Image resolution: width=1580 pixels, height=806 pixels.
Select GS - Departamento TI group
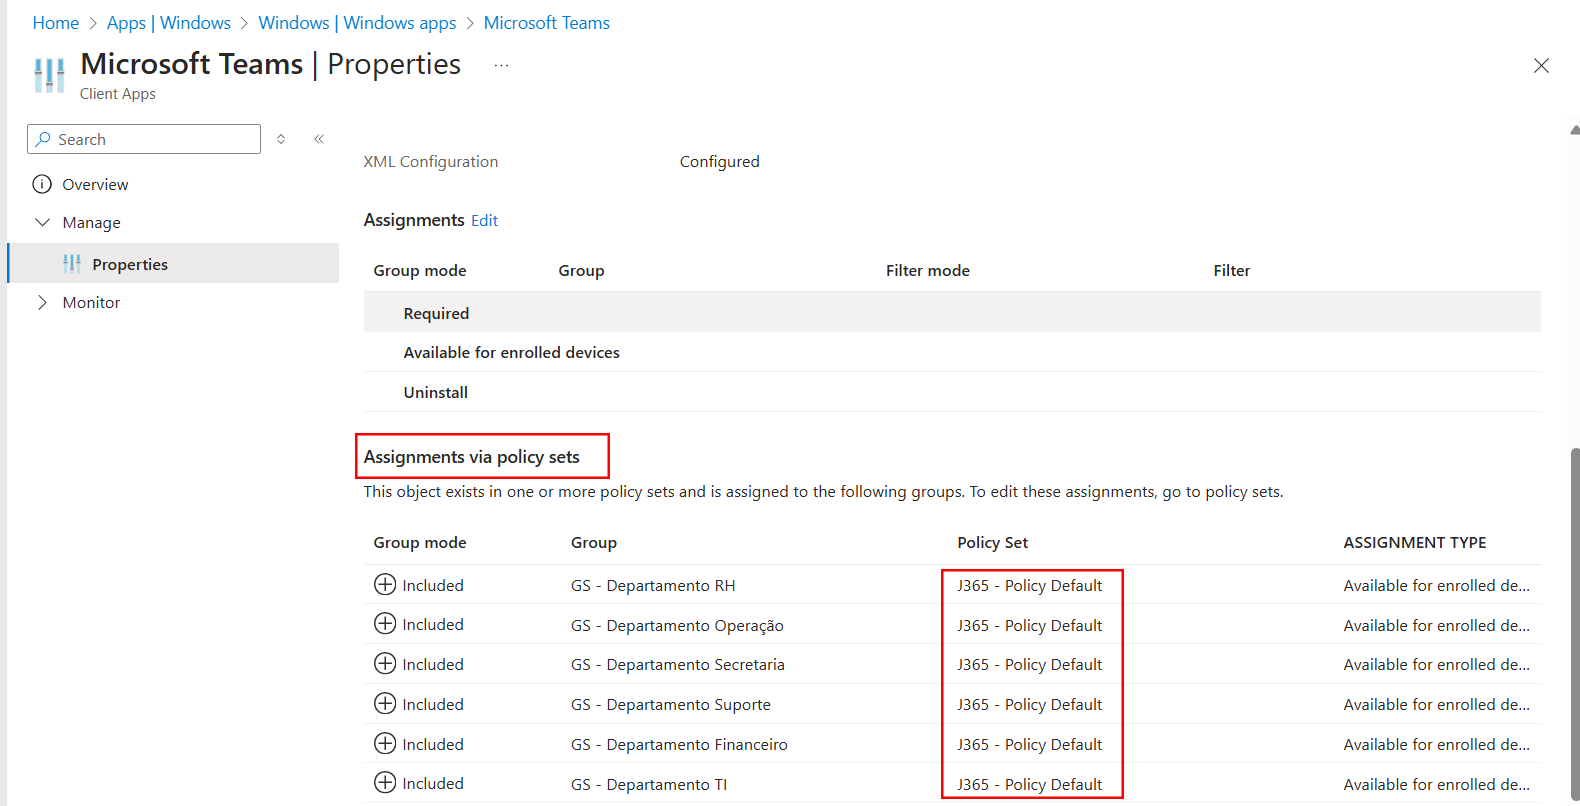pos(649,784)
